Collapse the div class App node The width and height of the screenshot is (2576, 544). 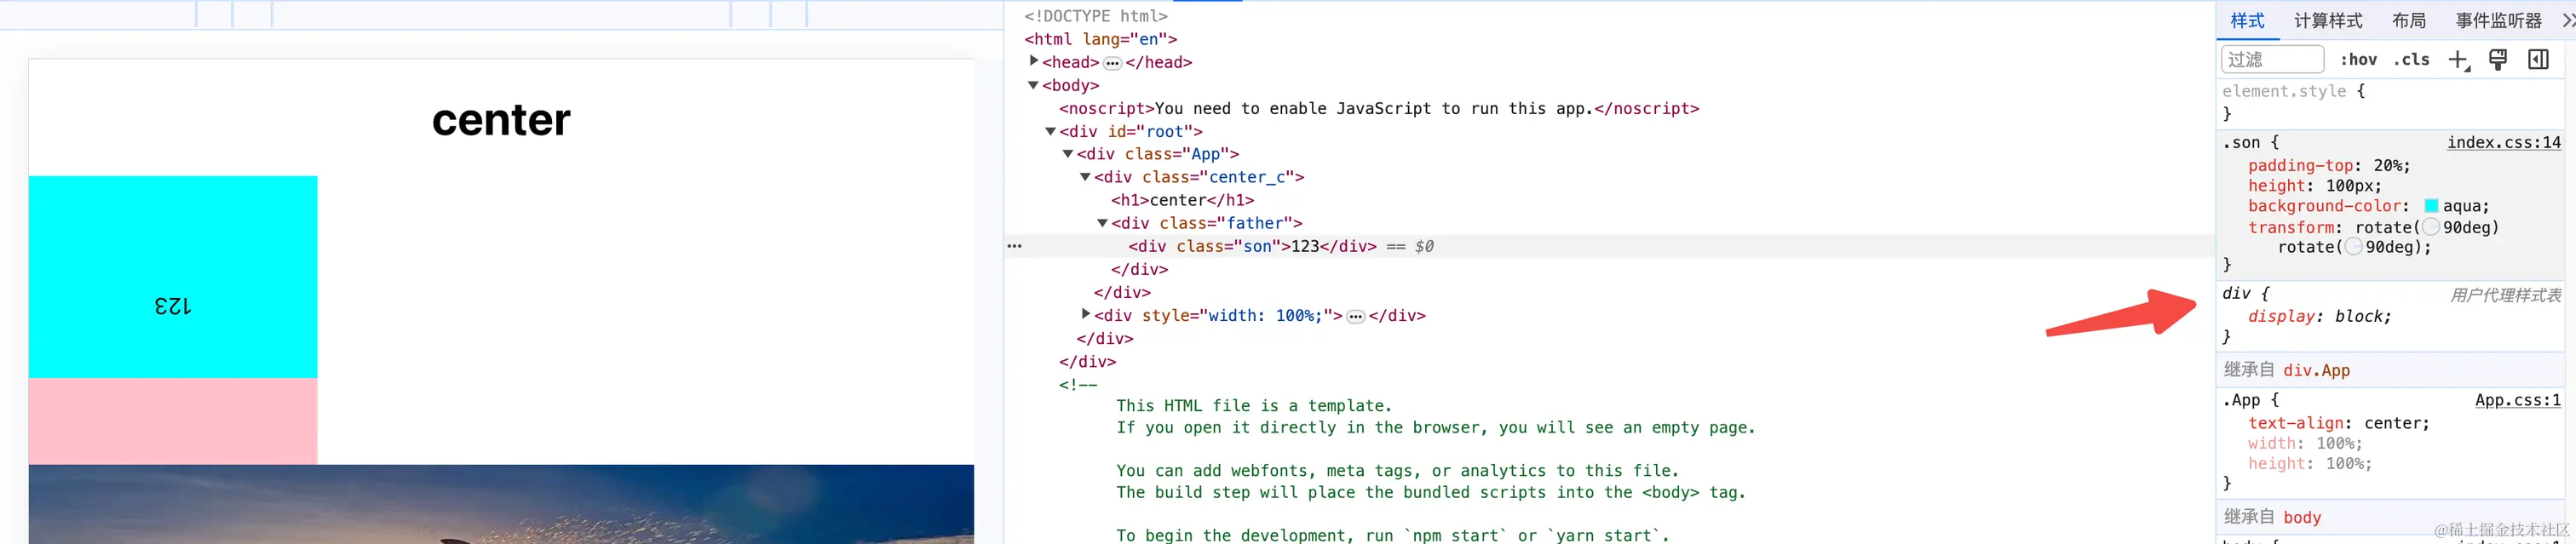1068,154
